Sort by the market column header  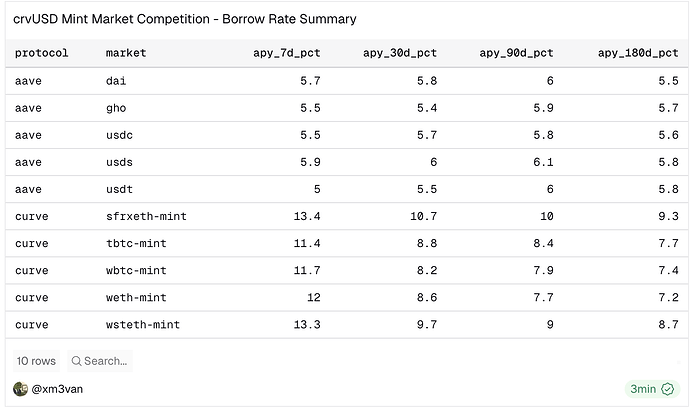coord(126,53)
